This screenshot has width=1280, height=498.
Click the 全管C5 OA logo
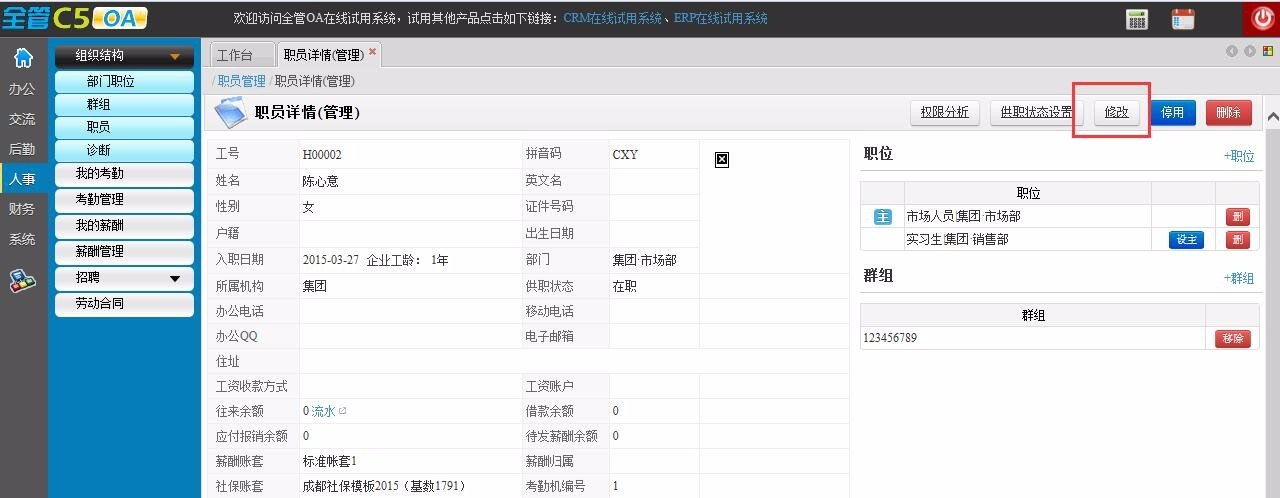pos(75,17)
